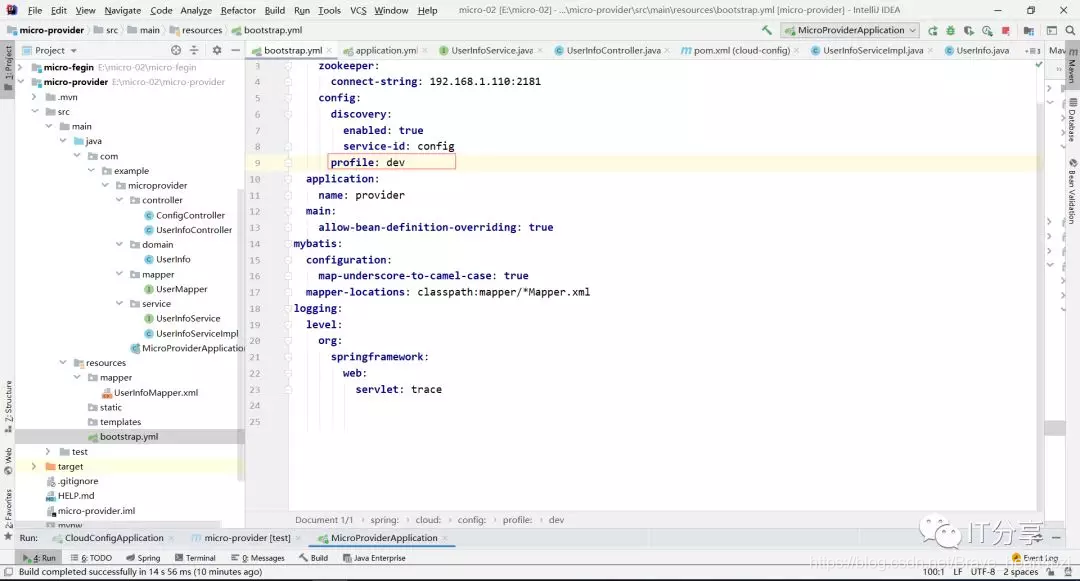This screenshot has width=1080, height=581.
Task: Expand the target folder
Action: coord(34,467)
